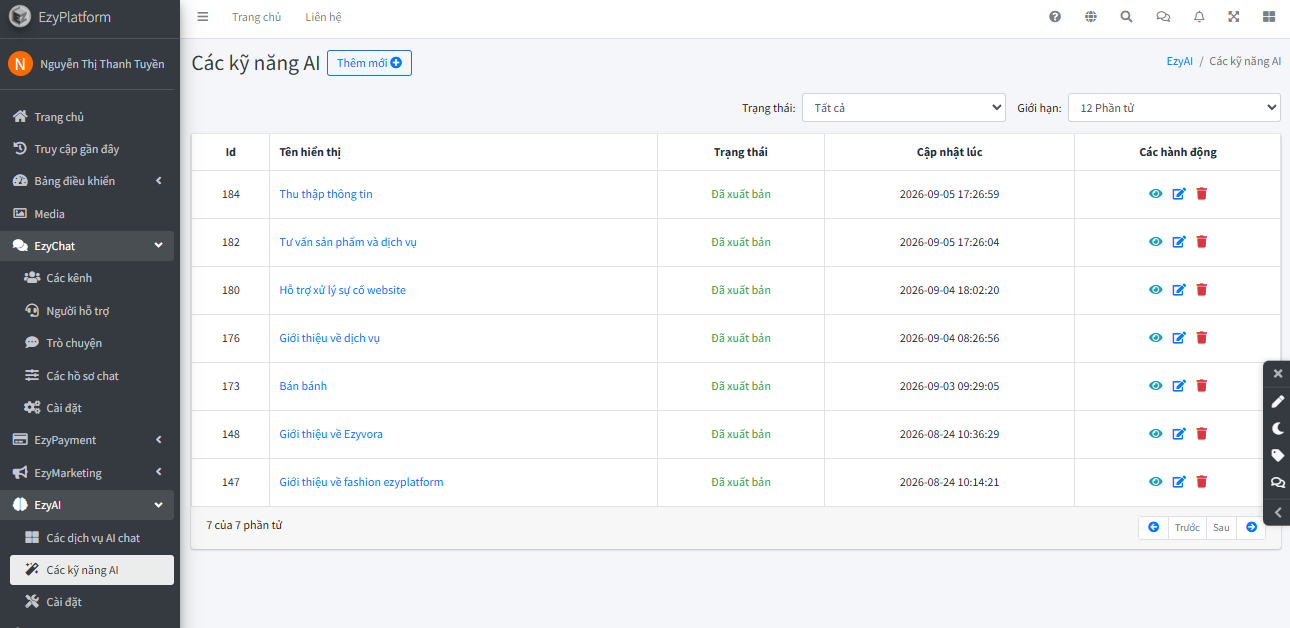Click the 'Thêm mới' button
The height and width of the screenshot is (628, 1290).
pos(369,63)
